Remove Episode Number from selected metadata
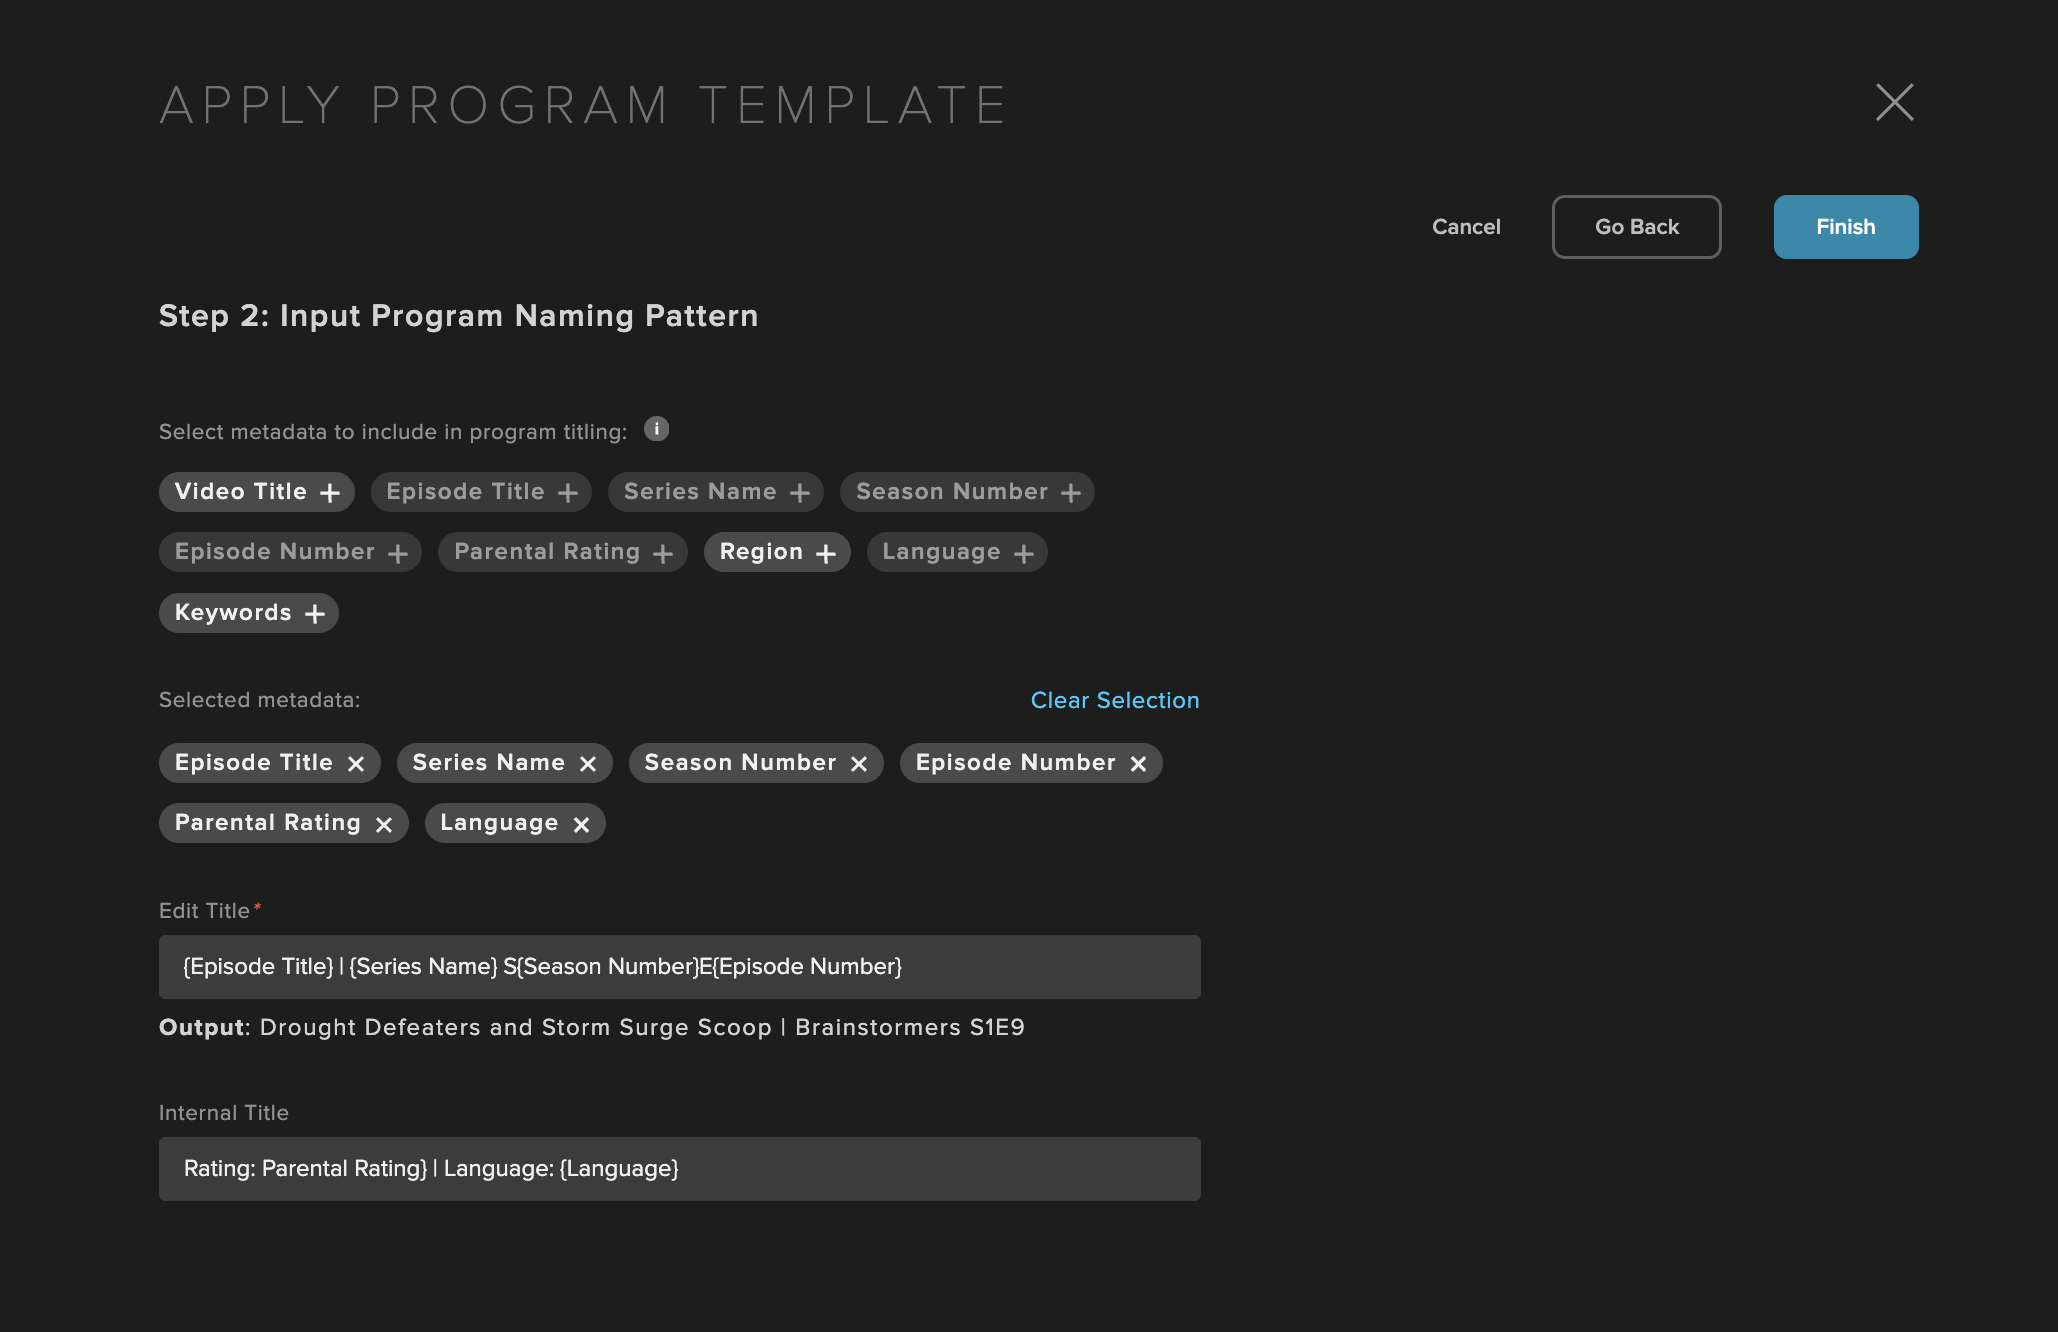Viewport: 2058px width, 1332px height. coord(1138,764)
